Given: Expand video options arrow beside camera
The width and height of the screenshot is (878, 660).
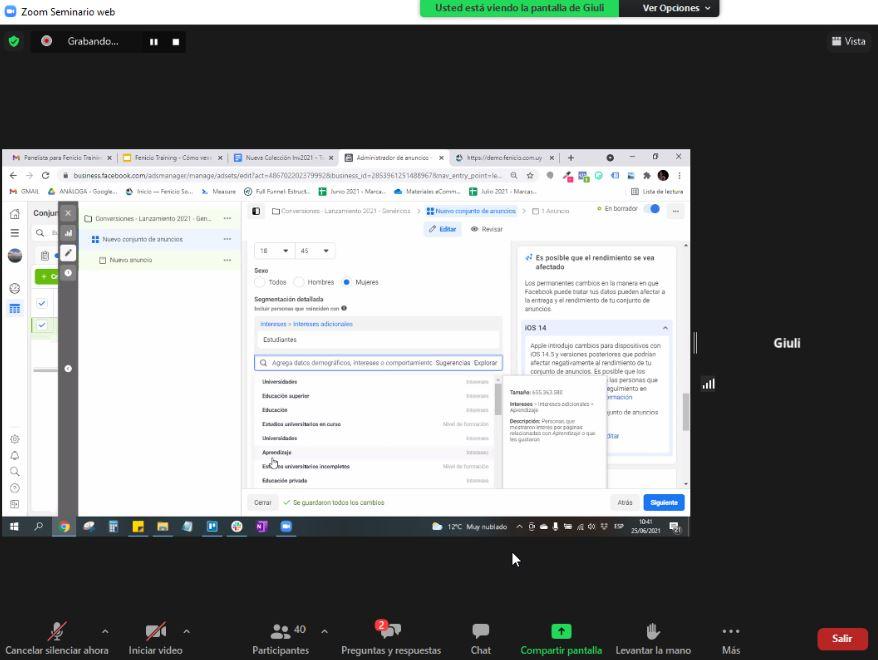Looking at the screenshot, I should coord(186,631).
